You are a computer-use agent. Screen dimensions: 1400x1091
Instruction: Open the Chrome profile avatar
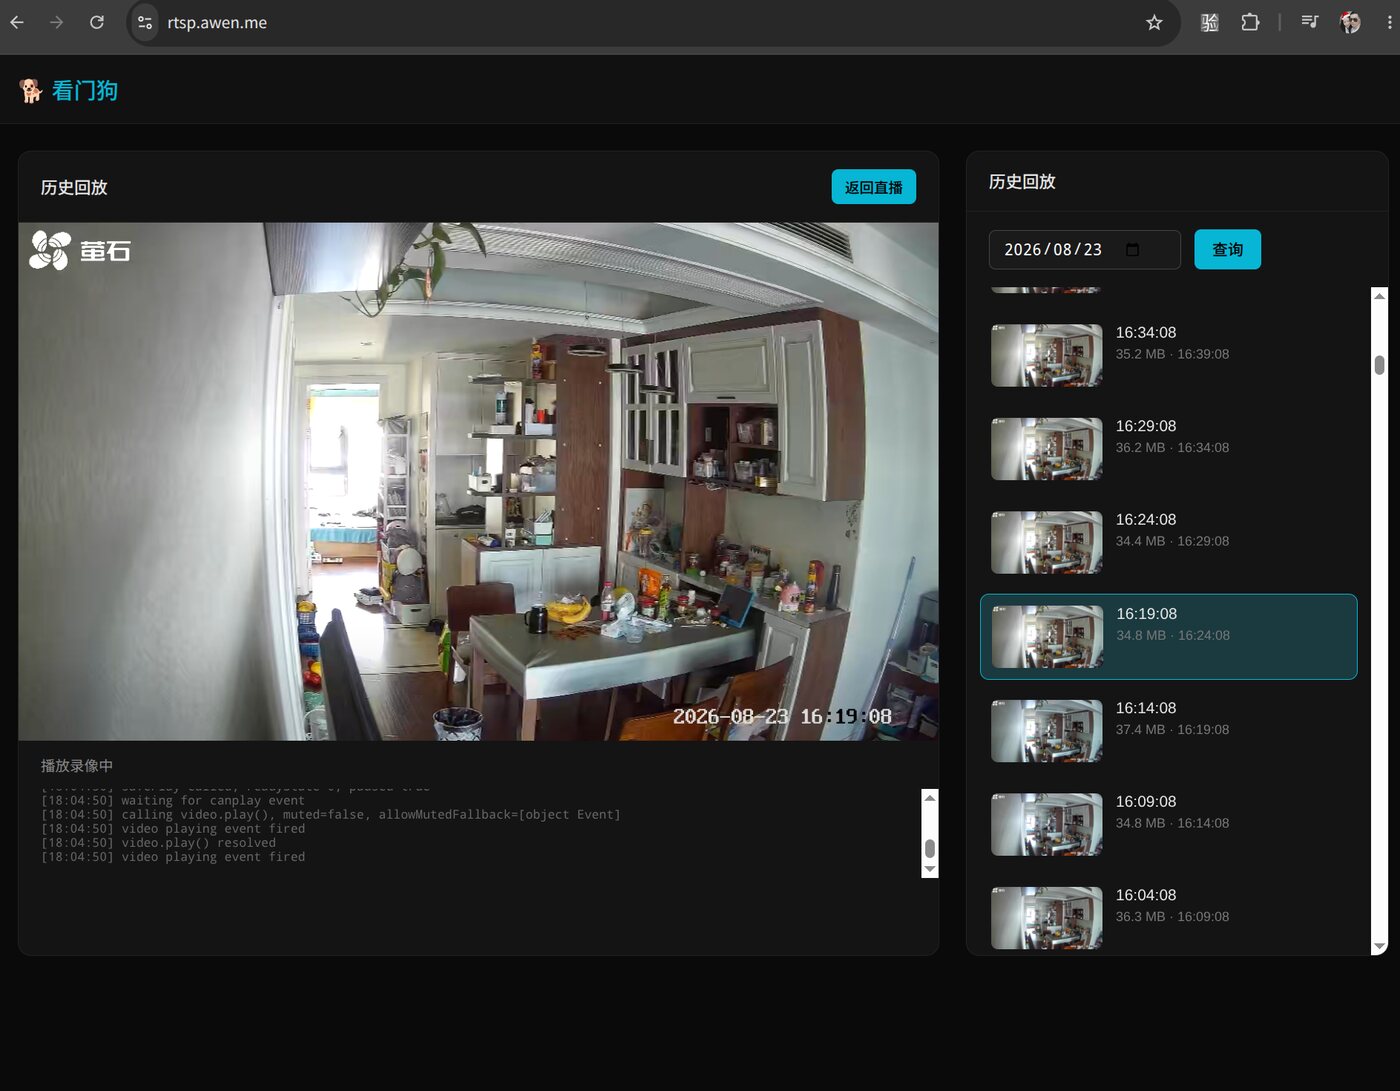click(x=1350, y=22)
